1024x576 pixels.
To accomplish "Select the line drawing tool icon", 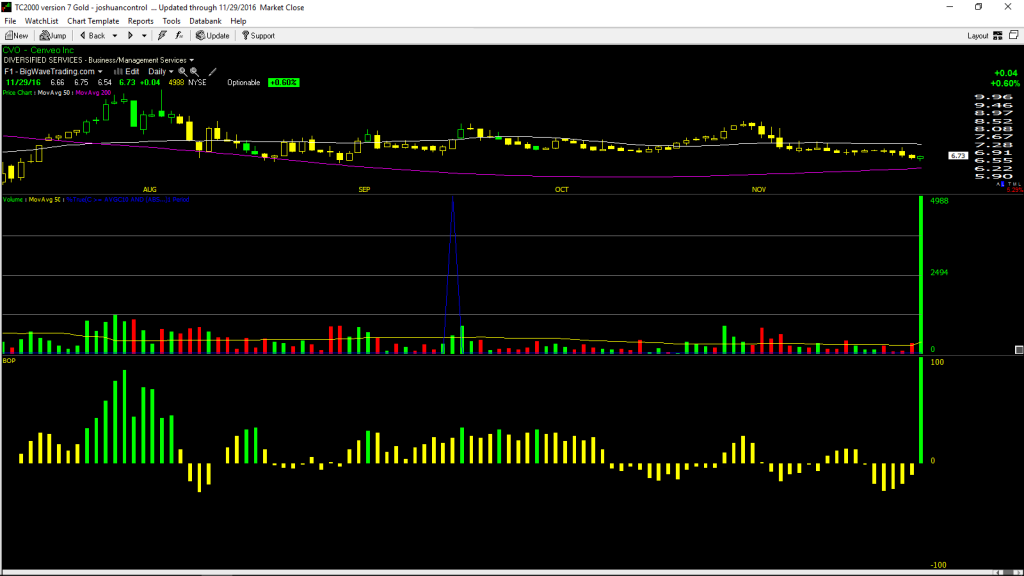I will click(212, 72).
